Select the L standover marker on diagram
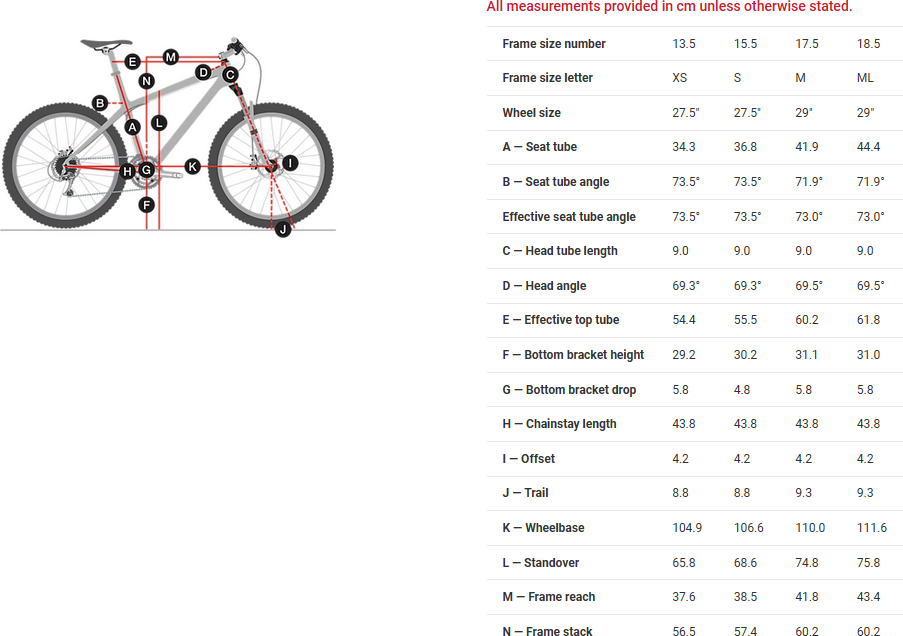This screenshot has width=903, height=636. (159, 122)
